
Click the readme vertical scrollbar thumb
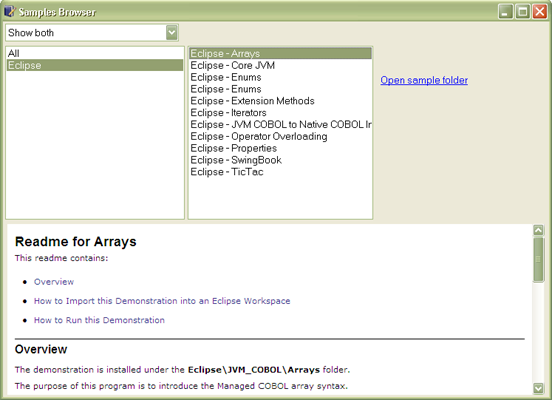[538, 260]
